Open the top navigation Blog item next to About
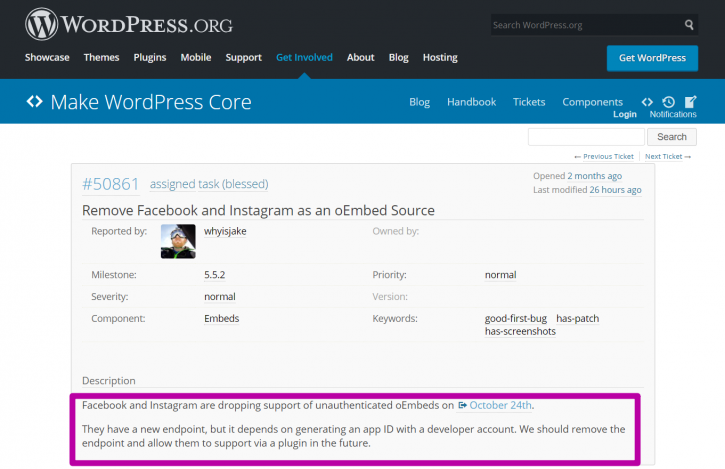 [x=399, y=57]
